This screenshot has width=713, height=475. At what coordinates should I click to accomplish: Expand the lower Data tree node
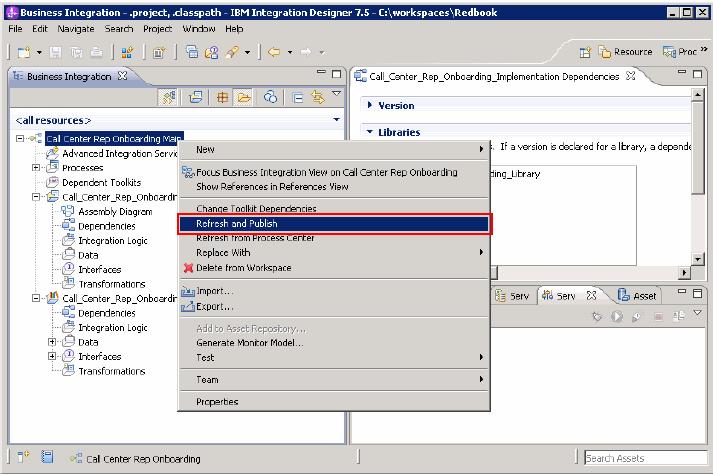click(x=52, y=341)
